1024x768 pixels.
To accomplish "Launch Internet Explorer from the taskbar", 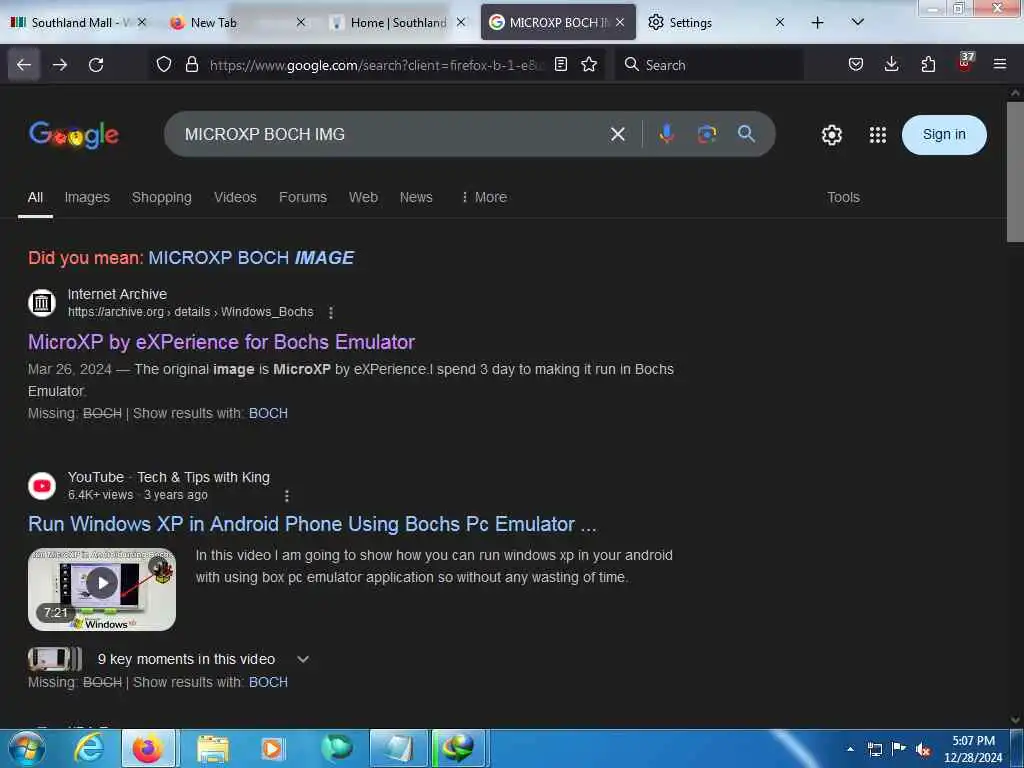I will (x=89, y=748).
